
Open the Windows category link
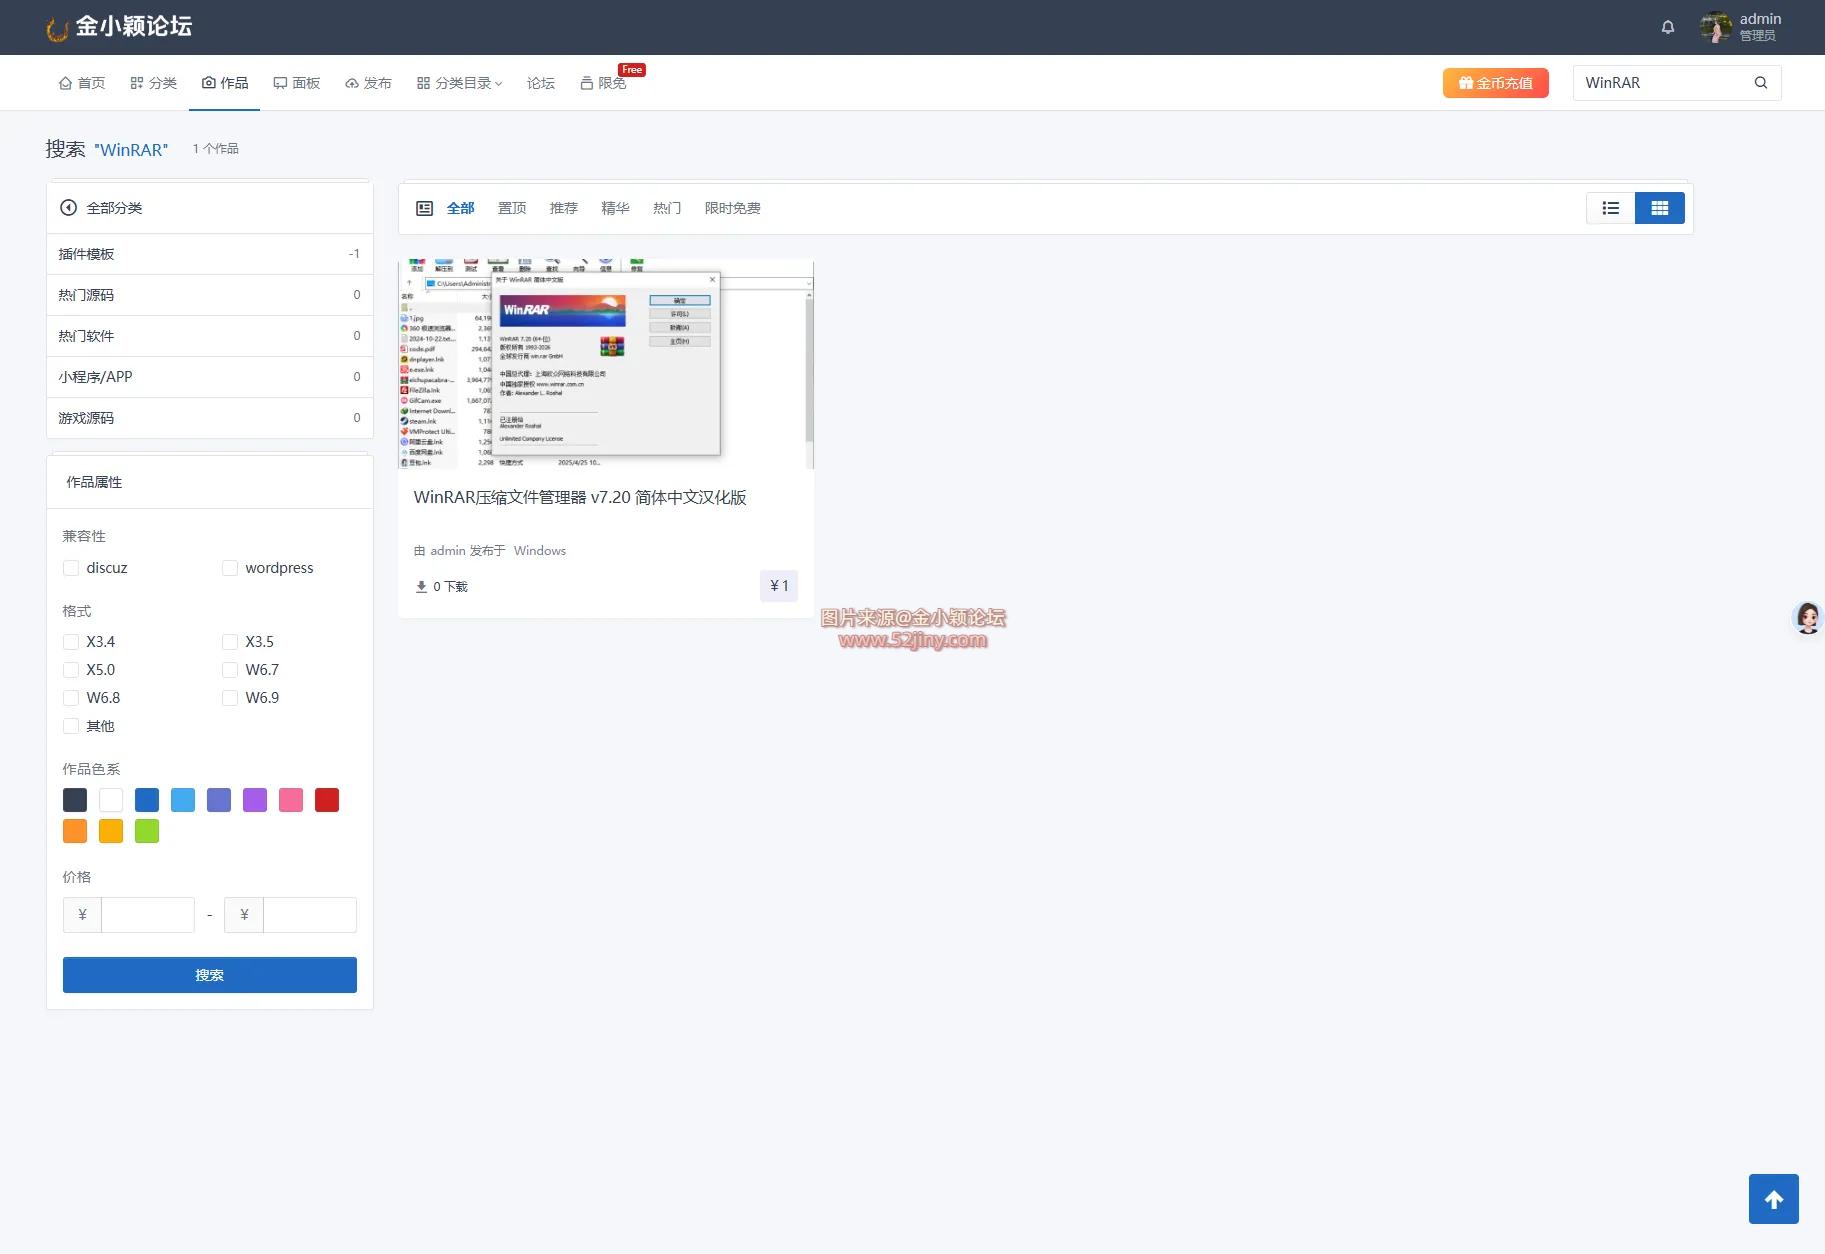pyautogui.click(x=539, y=550)
